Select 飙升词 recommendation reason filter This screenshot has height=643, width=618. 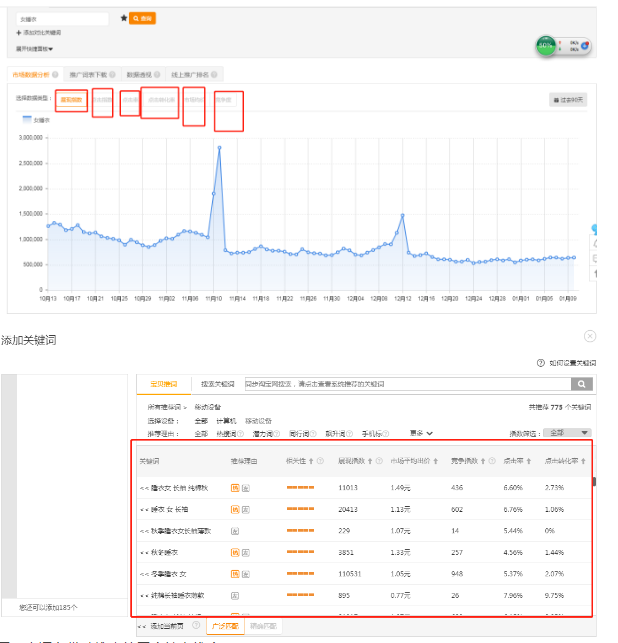335,434
